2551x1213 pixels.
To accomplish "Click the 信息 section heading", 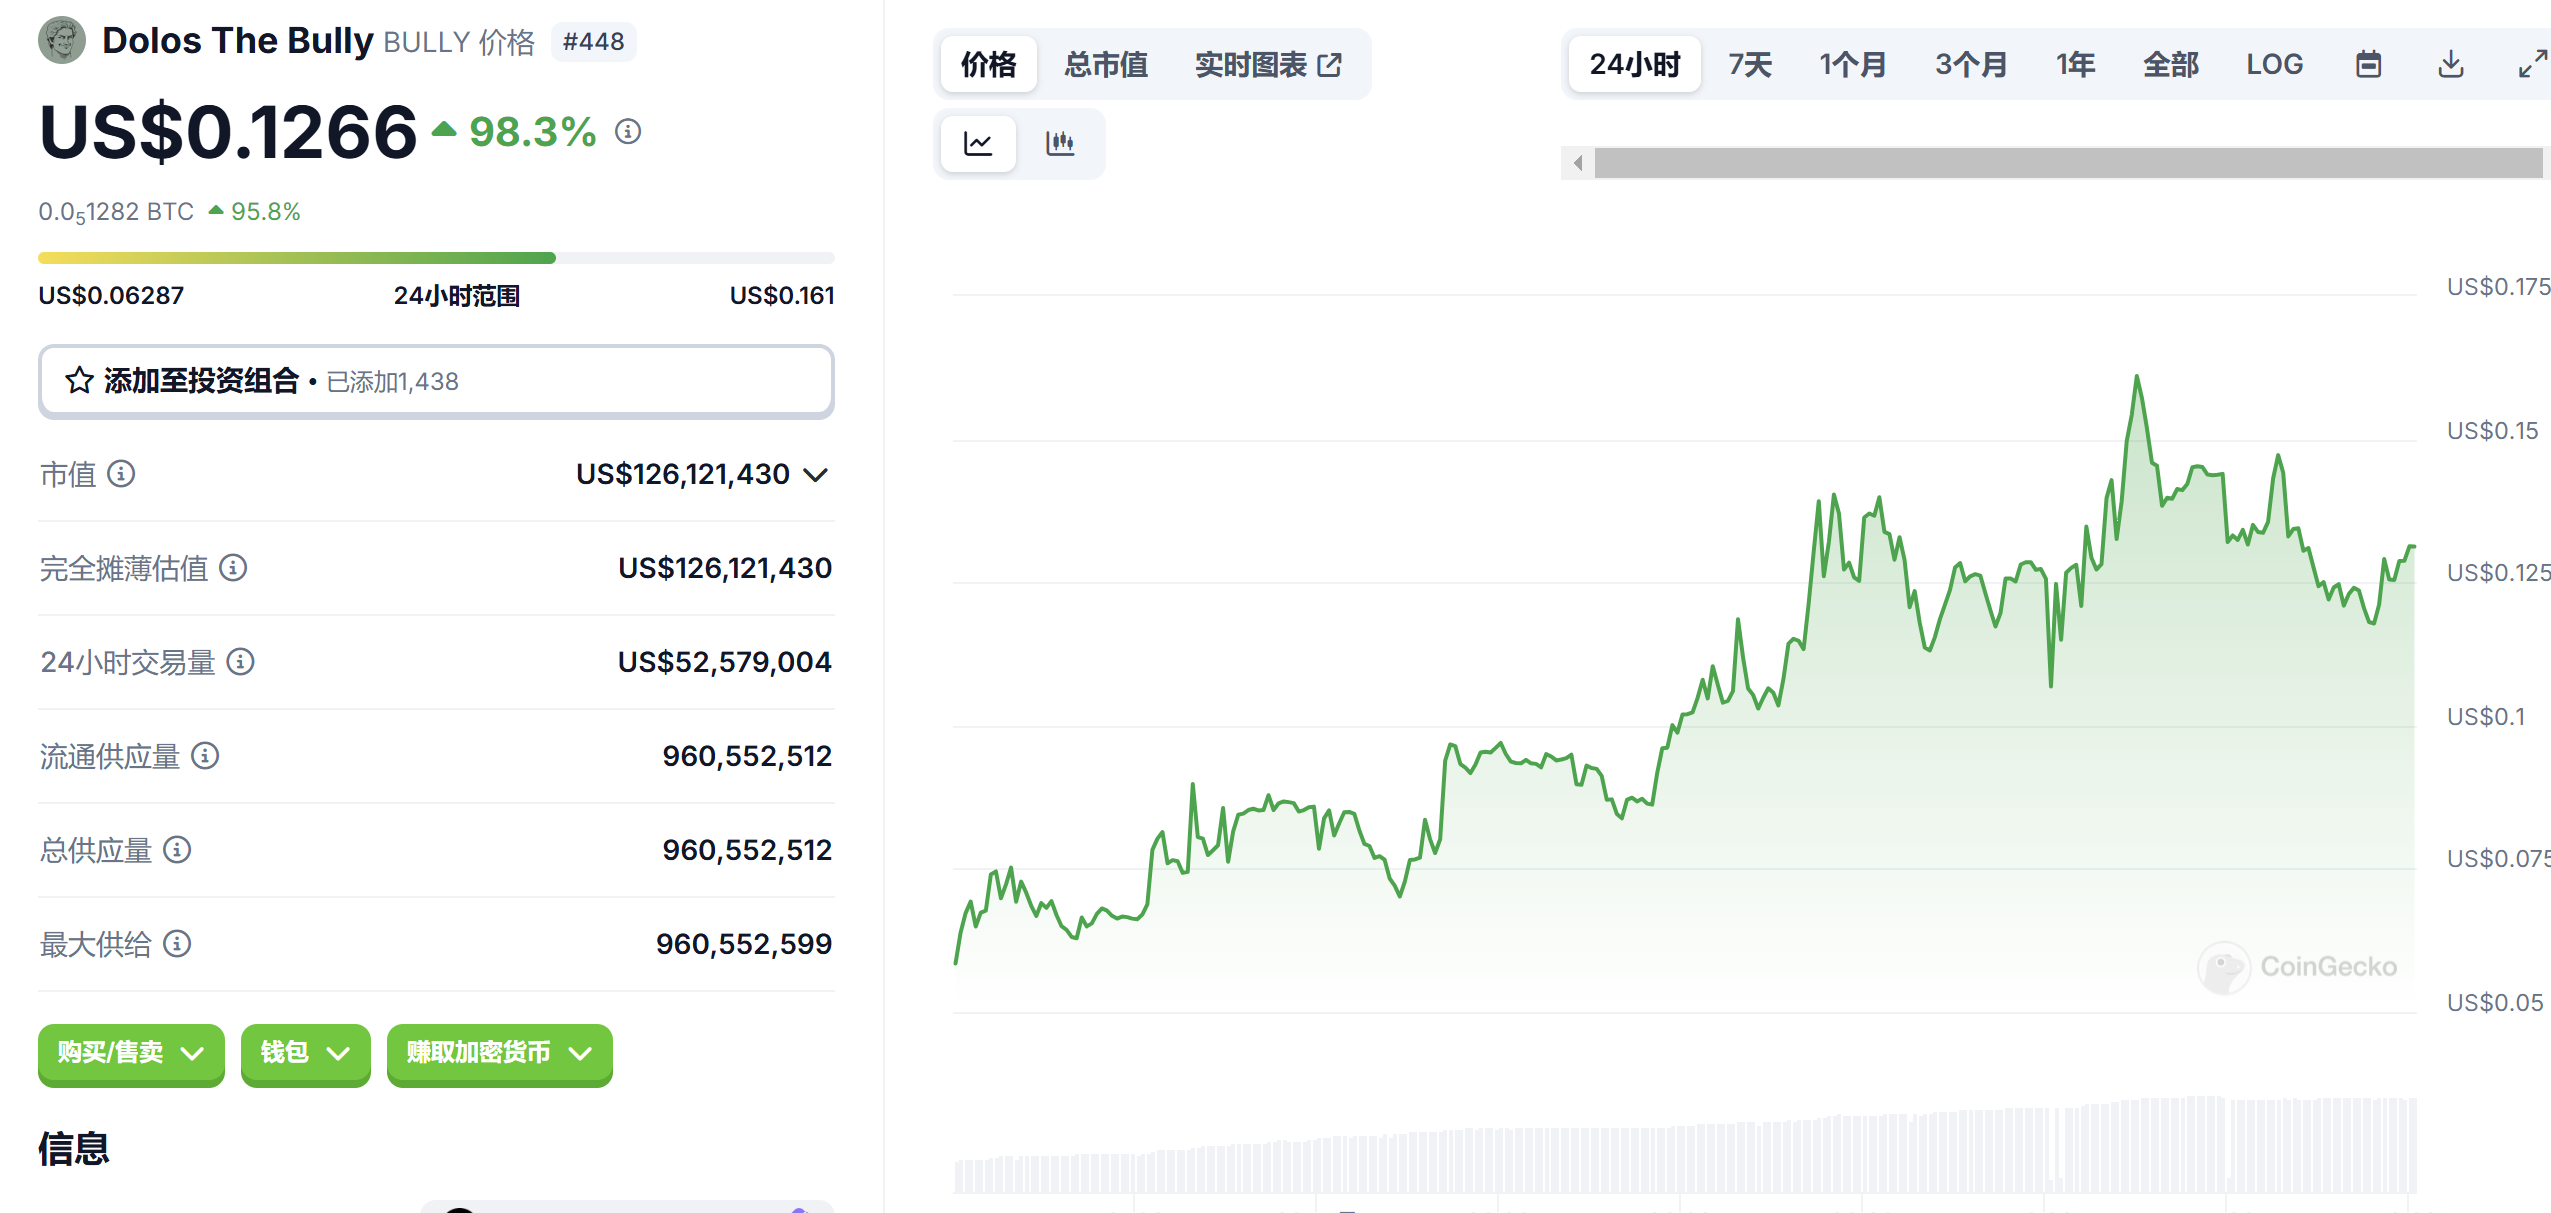I will pyautogui.click(x=74, y=1148).
